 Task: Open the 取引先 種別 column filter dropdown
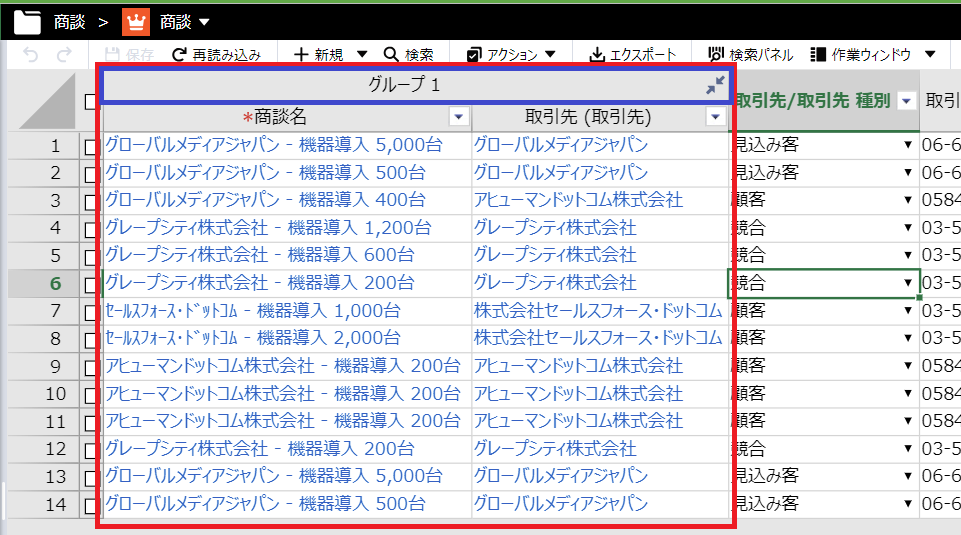pos(906,101)
